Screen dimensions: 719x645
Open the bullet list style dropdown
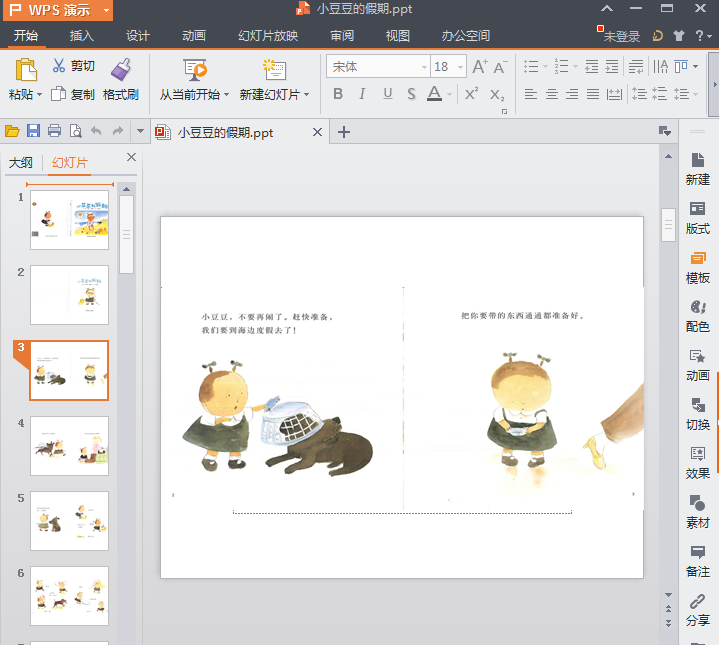(x=545, y=67)
